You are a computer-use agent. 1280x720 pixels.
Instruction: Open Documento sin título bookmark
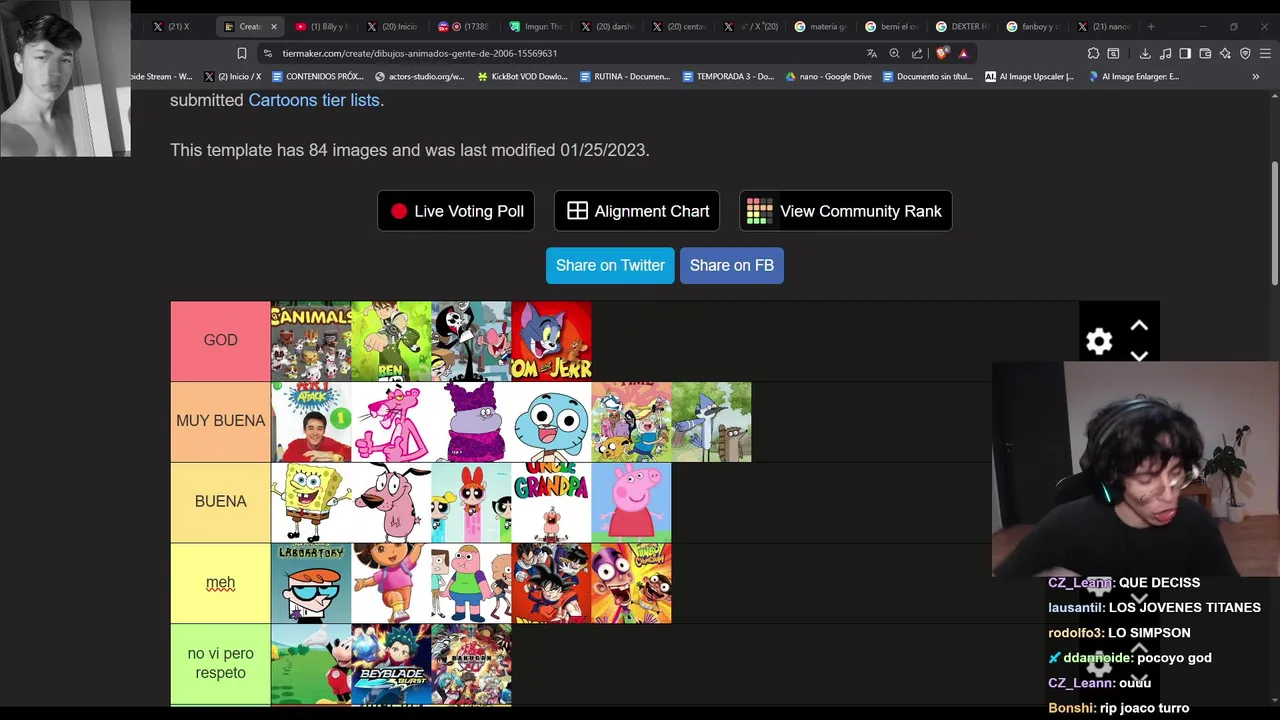928,76
